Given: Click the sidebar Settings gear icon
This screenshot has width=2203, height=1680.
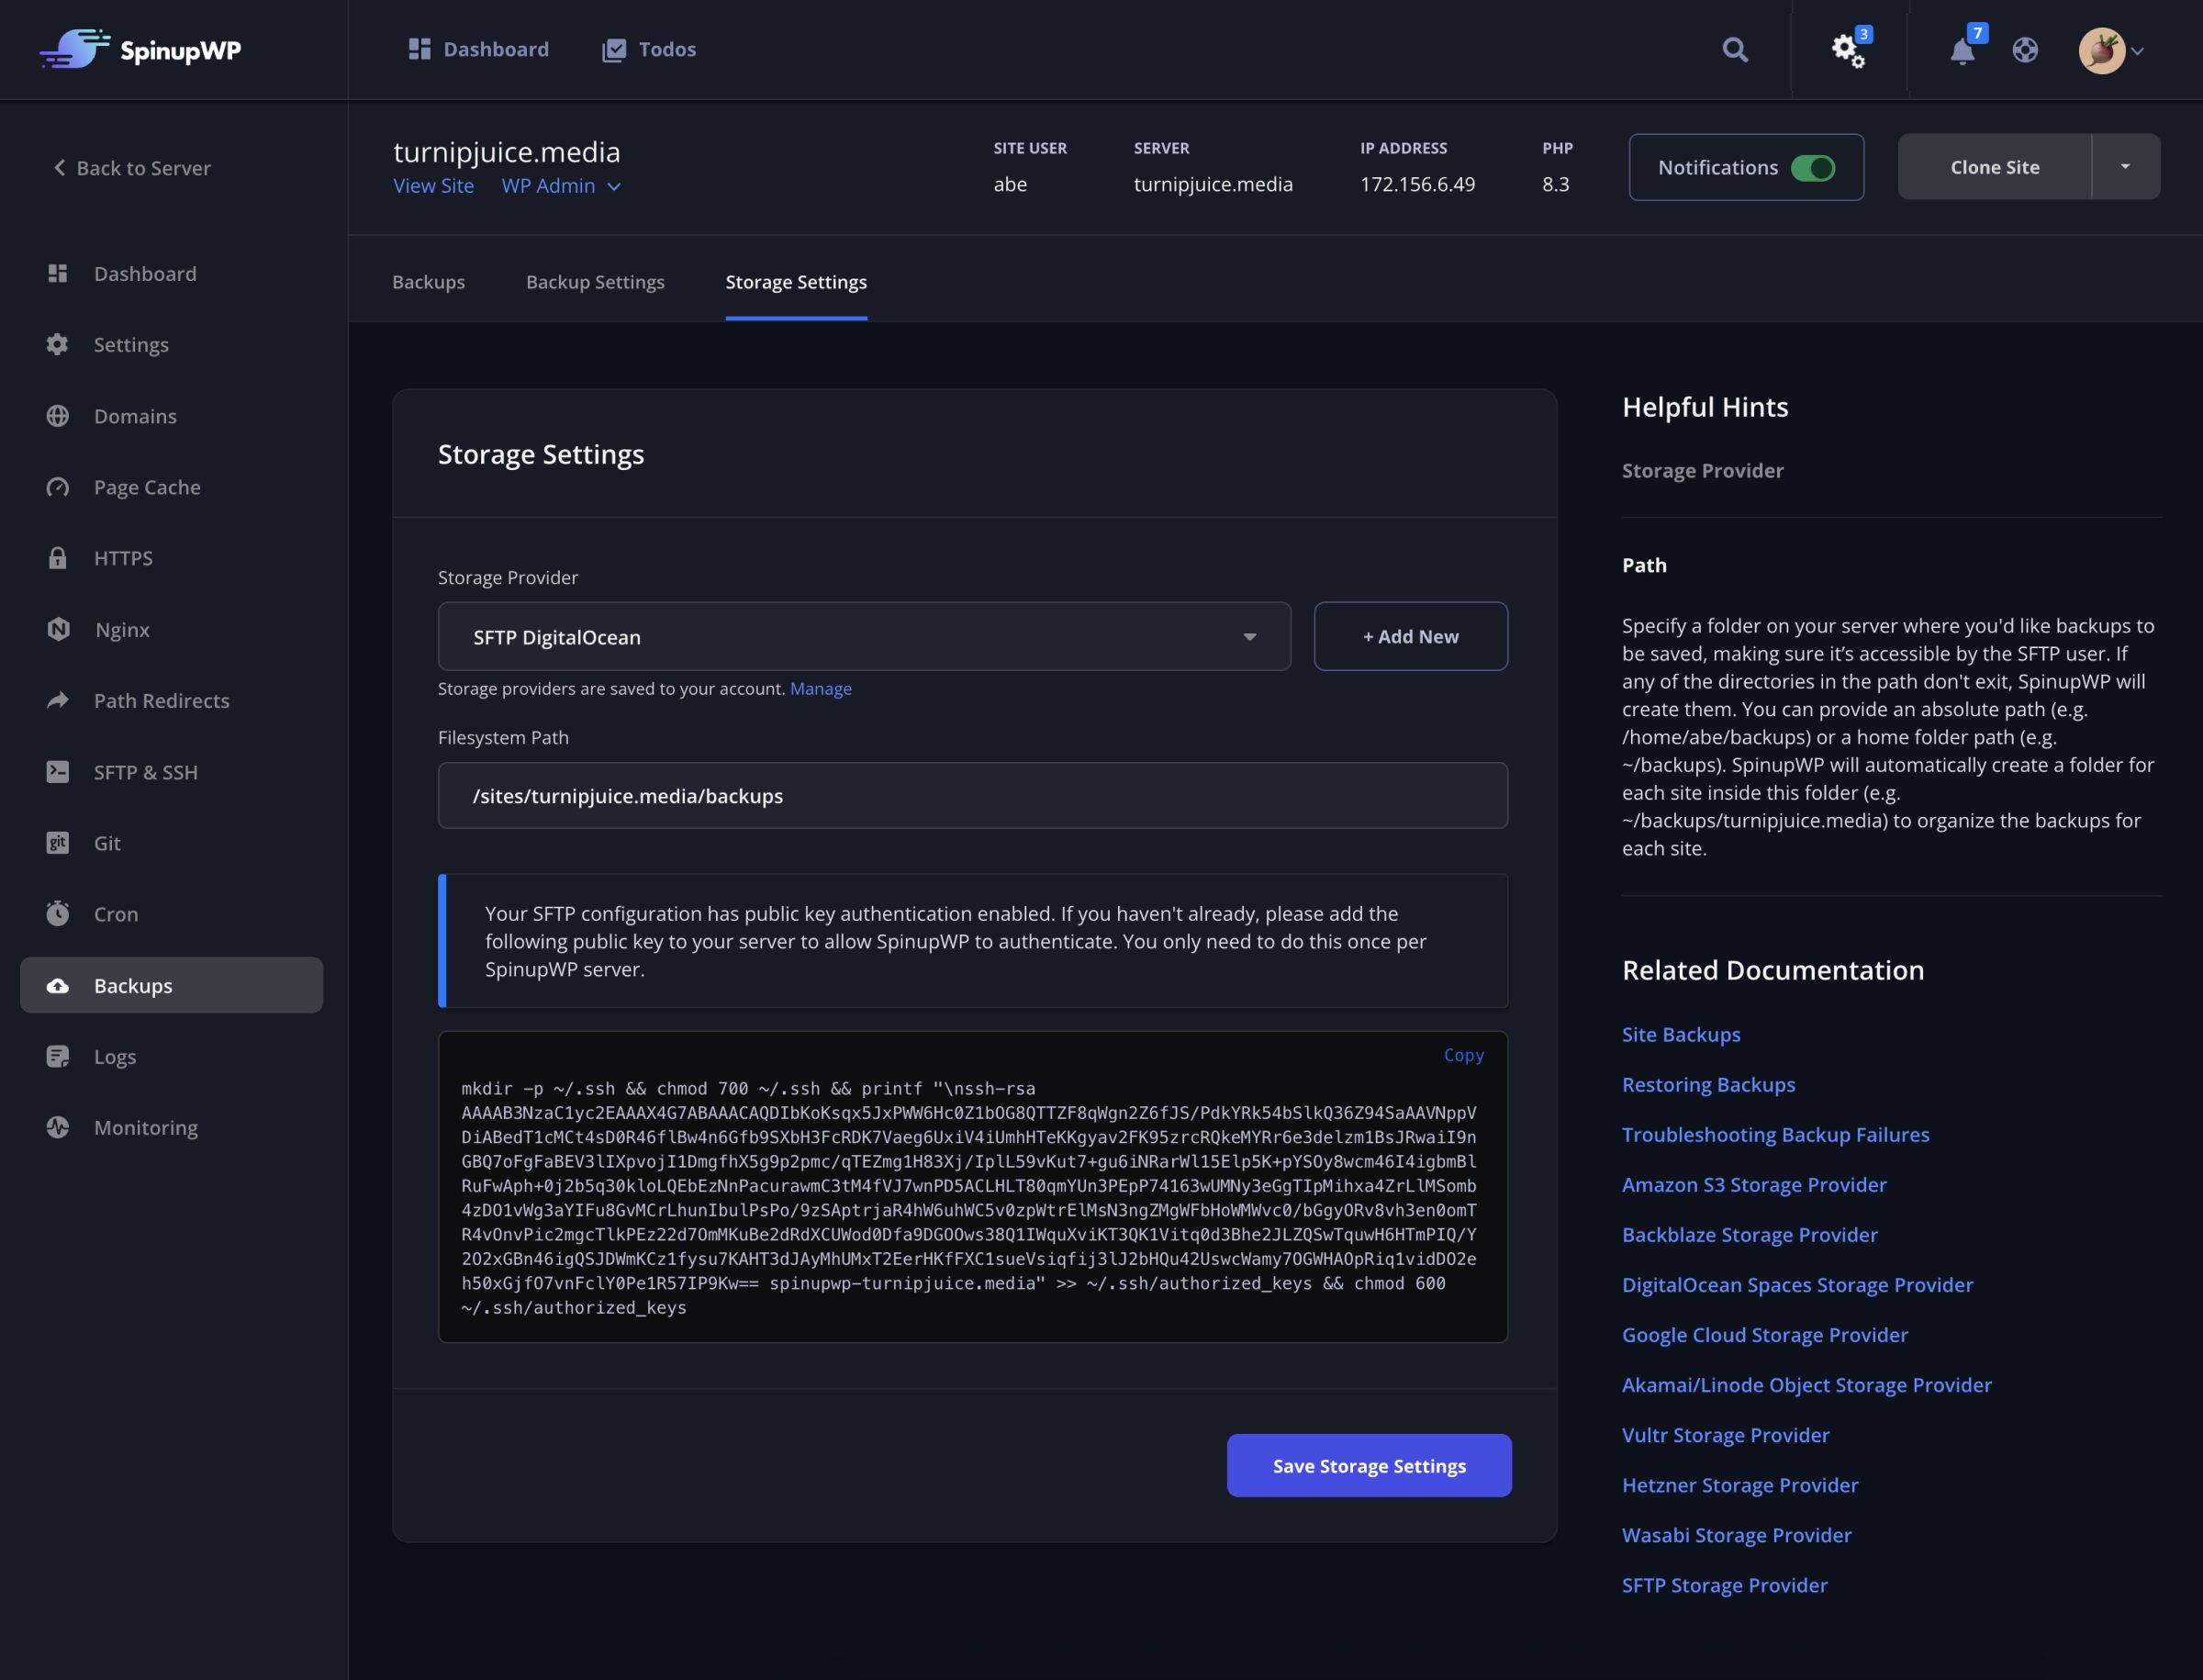Looking at the screenshot, I should click(x=58, y=344).
